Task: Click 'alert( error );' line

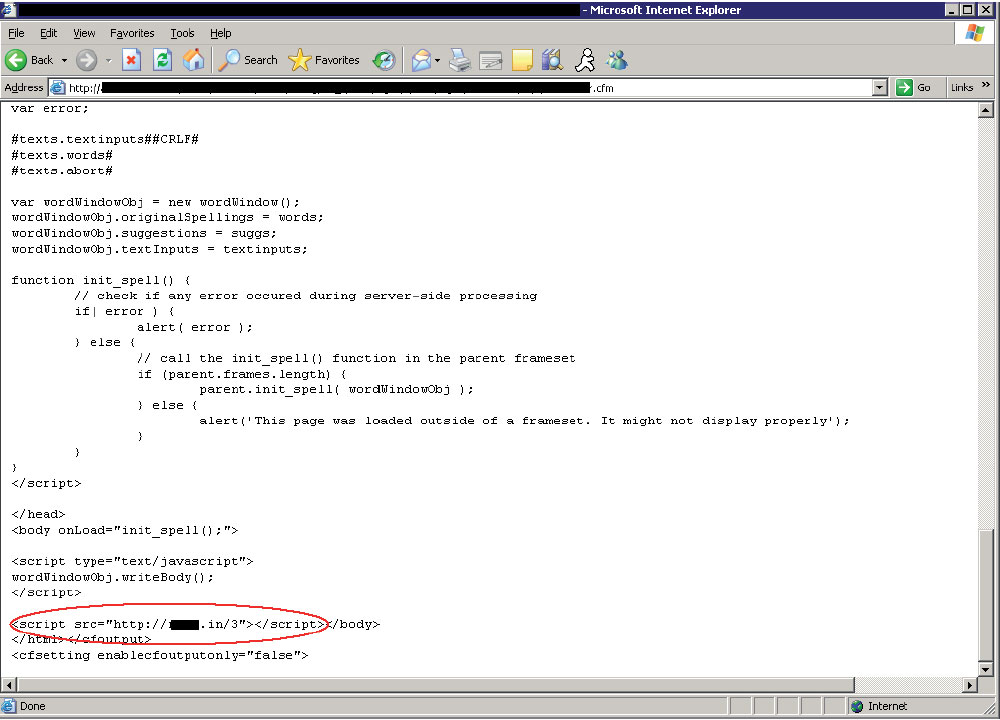Action: coord(195,327)
